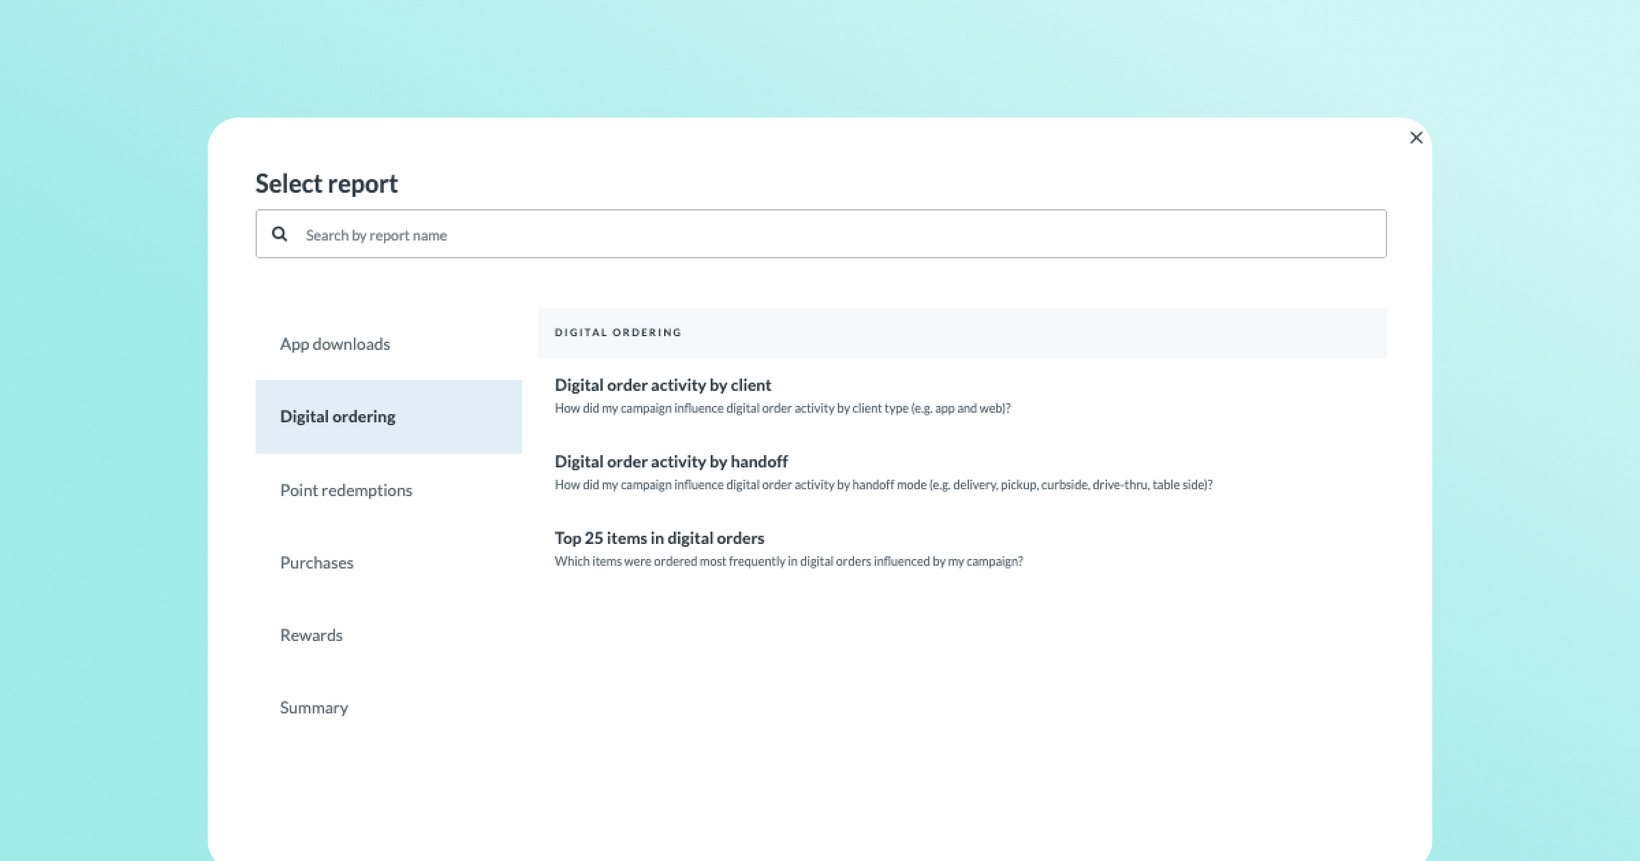This screenshot has height=861, width=1640.
Task: Close the Select report dialog
Action: (1416, 138)
